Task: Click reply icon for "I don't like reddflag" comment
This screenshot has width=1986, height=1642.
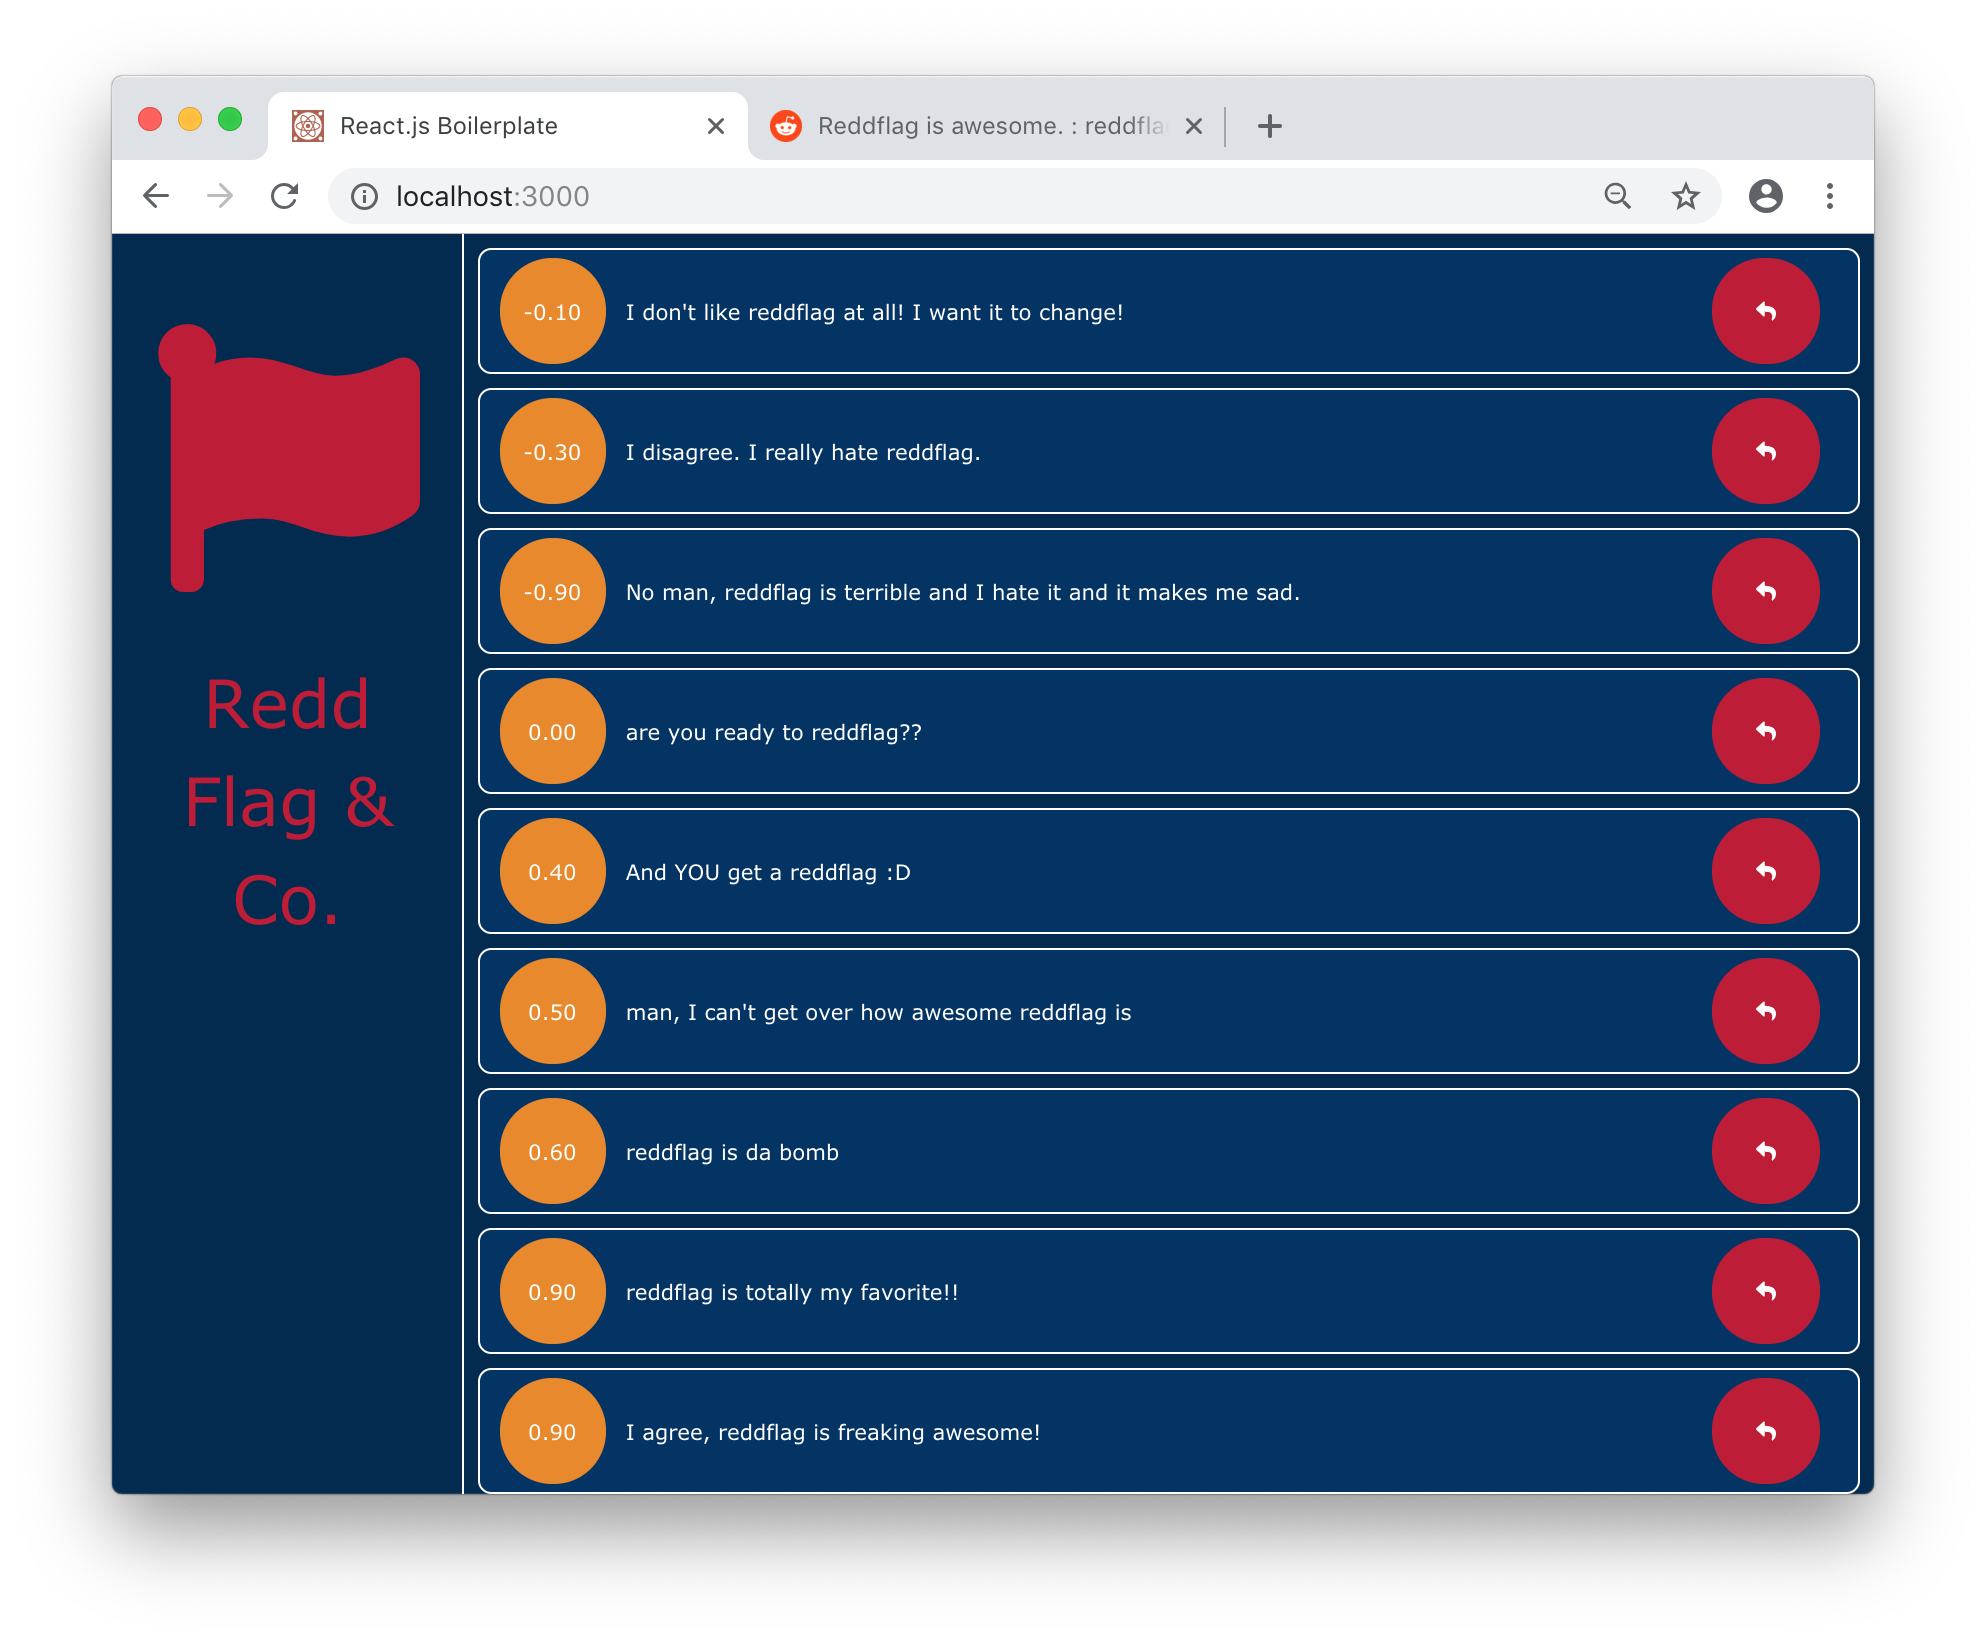Action: coord(1765,311)
